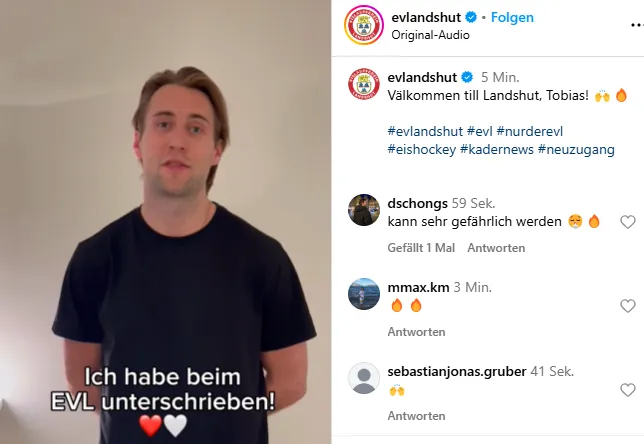The width and height of the screenshot is (644, 444).
Task: Click the reel video to pause playback
Action: click(166, 222)
